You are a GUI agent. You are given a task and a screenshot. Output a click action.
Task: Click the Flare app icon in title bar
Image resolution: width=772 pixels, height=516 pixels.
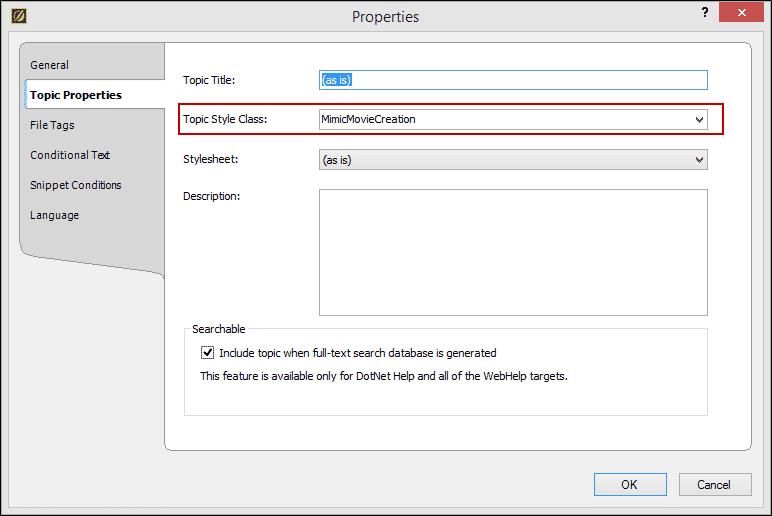point(19,16)
